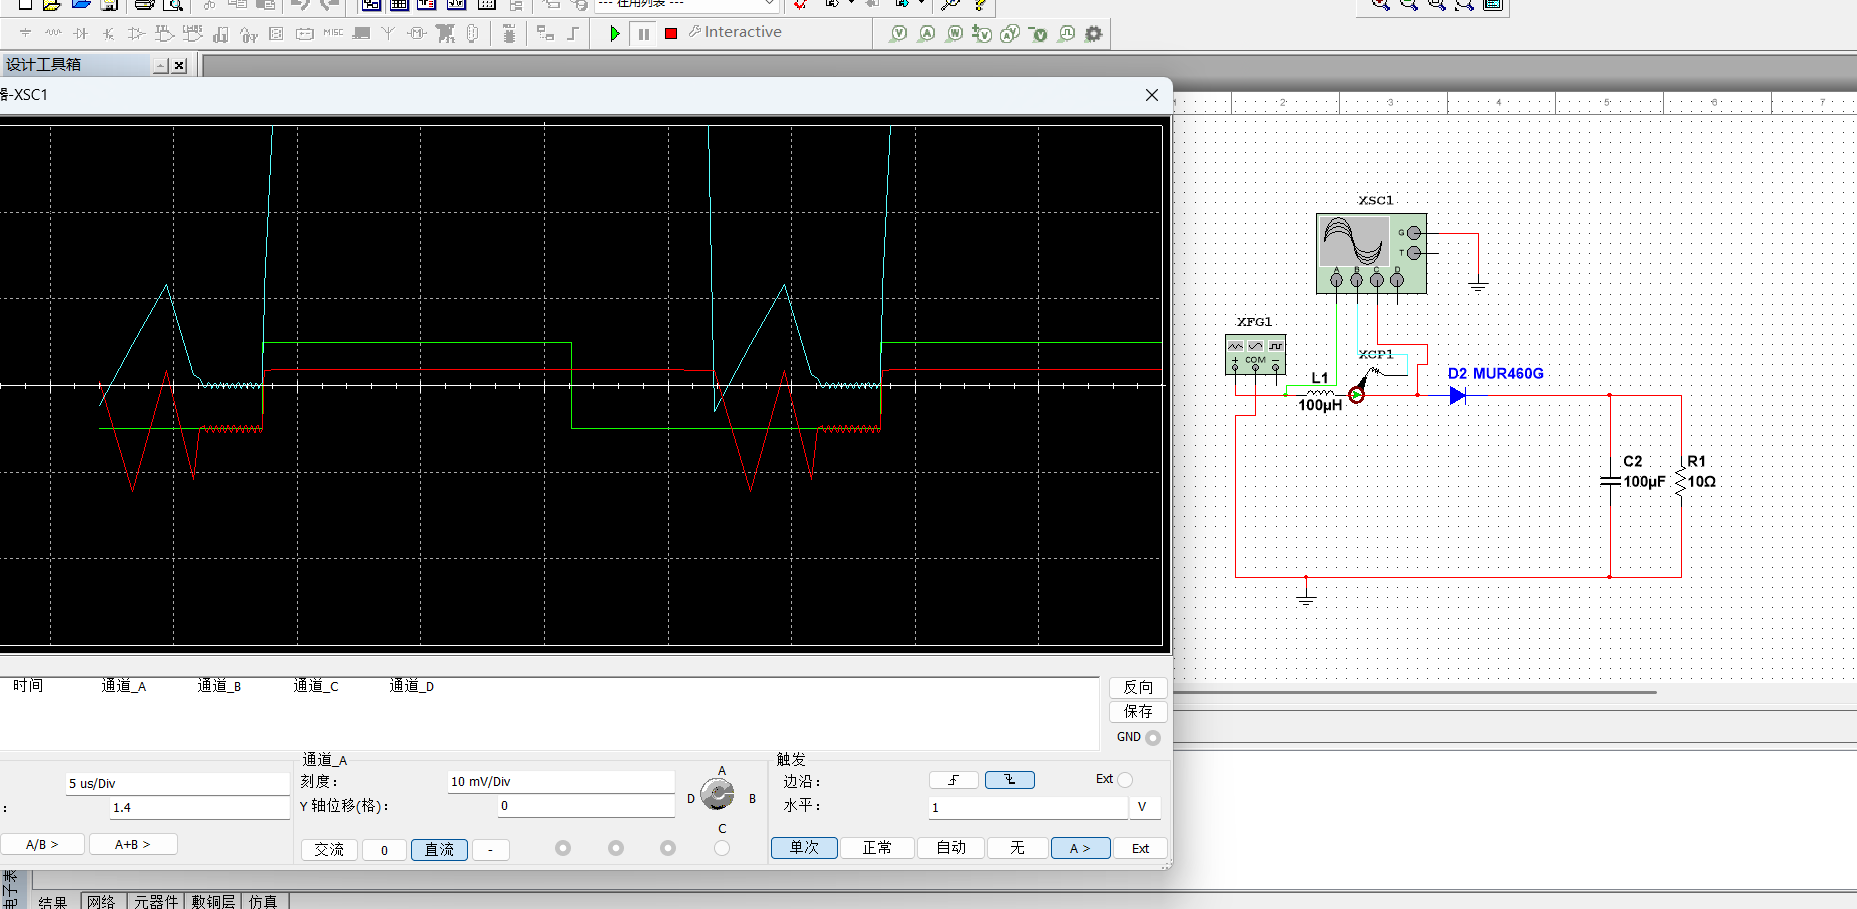Screen dimensions: 1857x909
Task: Switch to the 元器件 tab
Action: [x=156, y=901]
